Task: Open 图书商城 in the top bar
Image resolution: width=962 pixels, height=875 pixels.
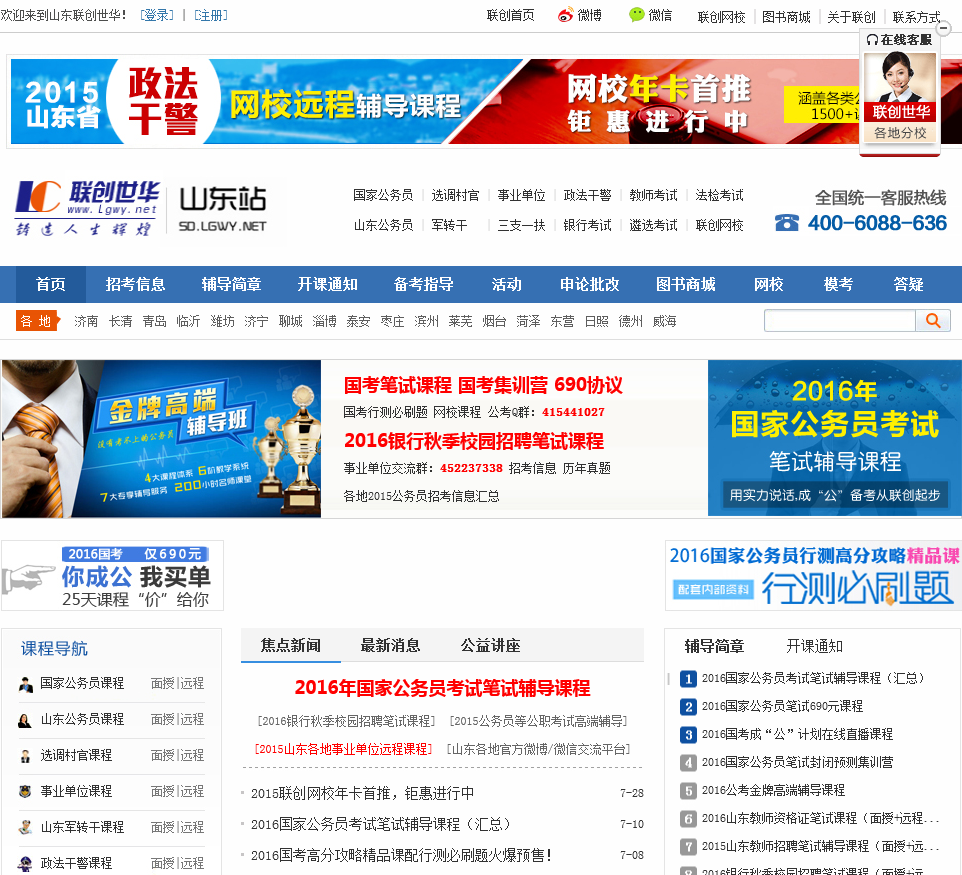Action: [x=786, y=17]
